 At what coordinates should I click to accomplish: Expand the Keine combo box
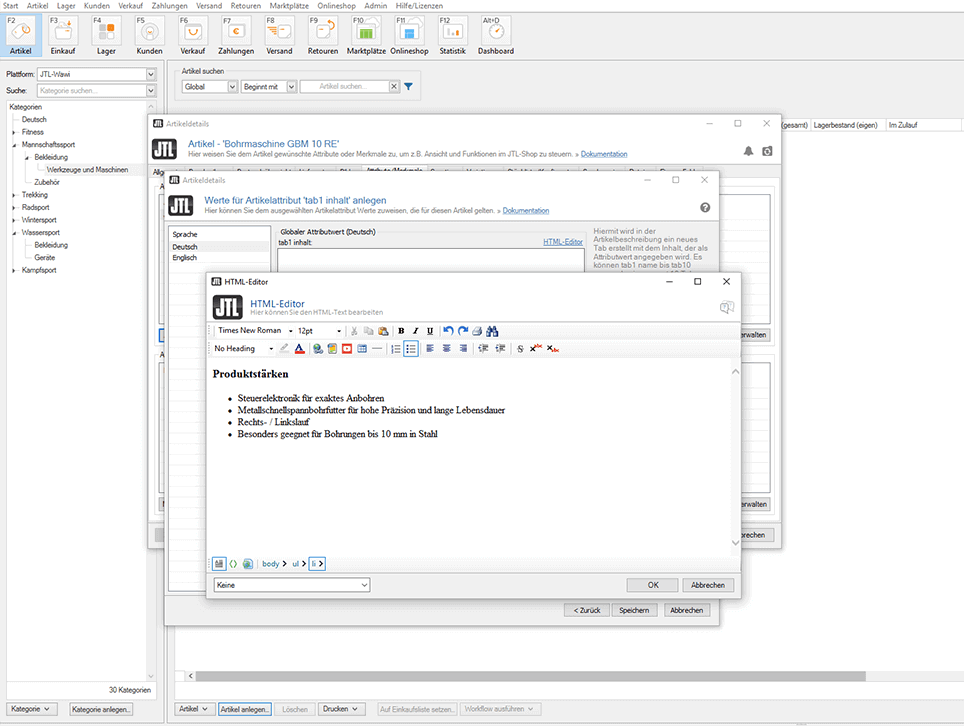point(364,585)
